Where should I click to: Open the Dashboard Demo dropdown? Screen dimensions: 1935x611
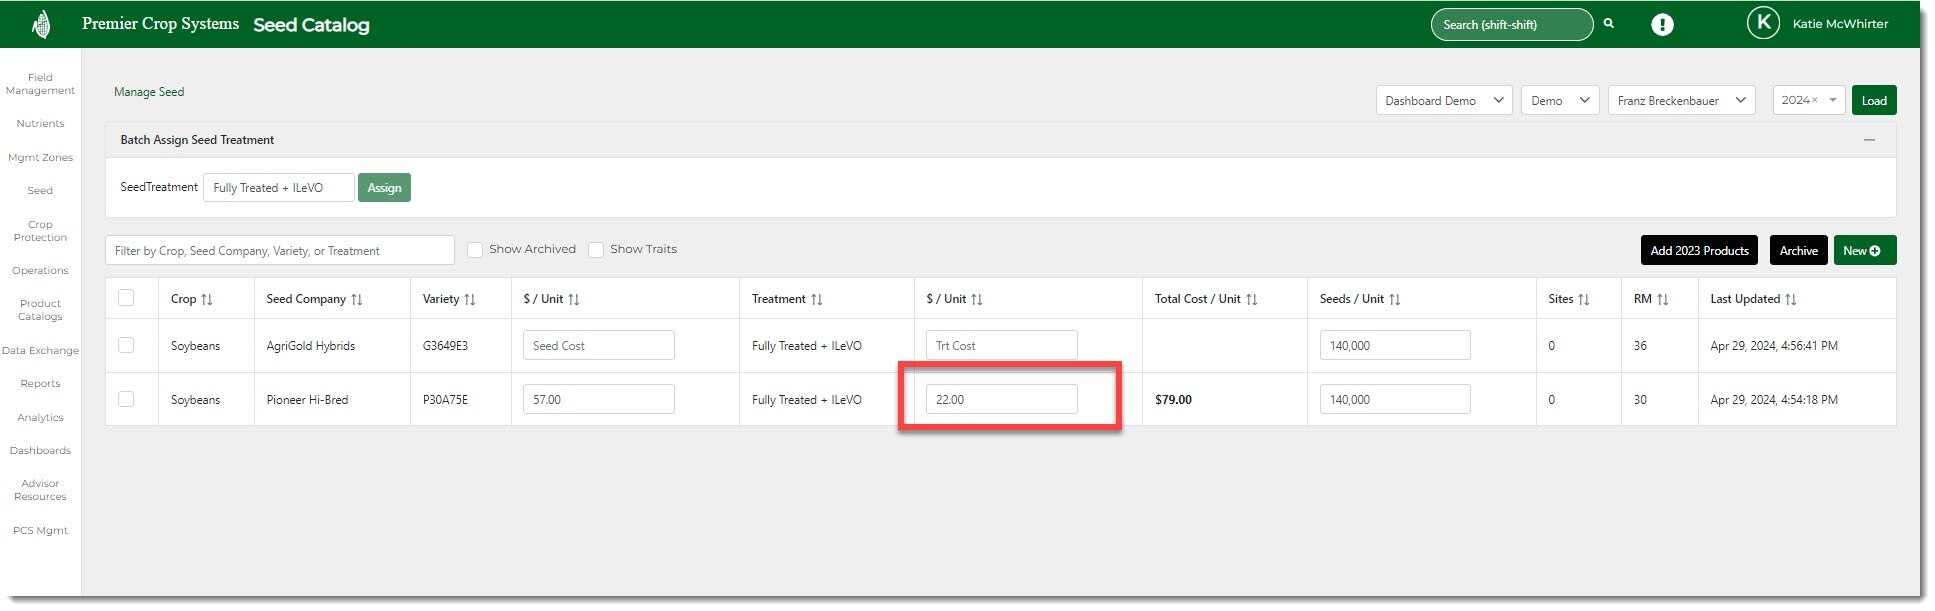click(x=1443, y=101)
